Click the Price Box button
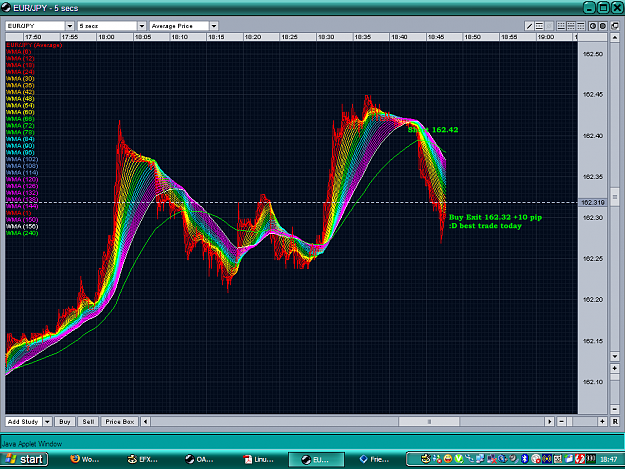625x469 pixels. (x=120, y=422)
